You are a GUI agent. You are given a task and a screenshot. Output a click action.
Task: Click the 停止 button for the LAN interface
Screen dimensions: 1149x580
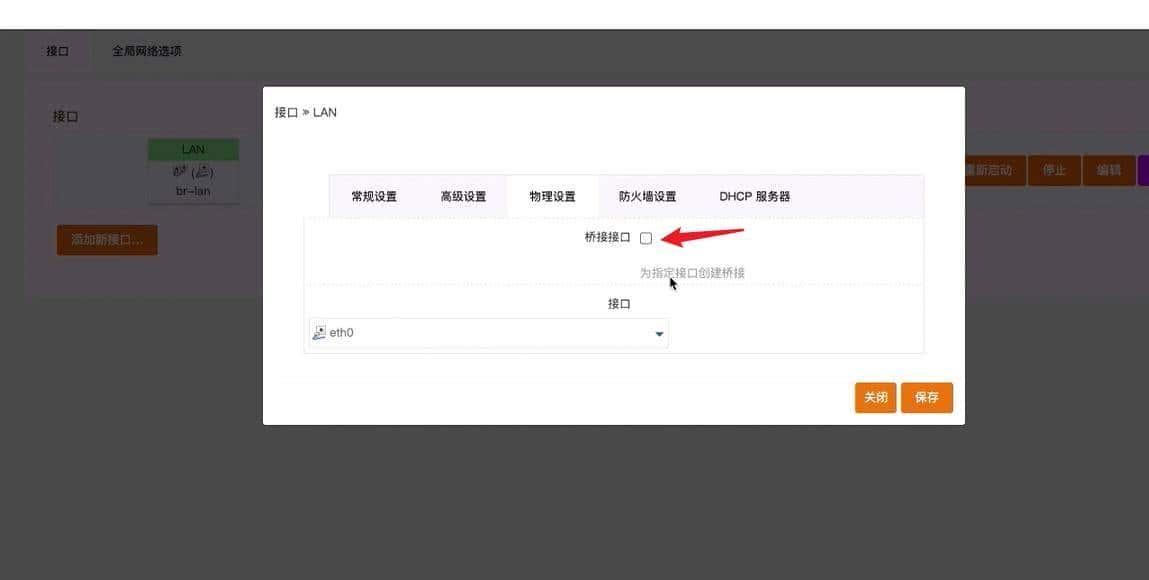[x=1054, y=170]
